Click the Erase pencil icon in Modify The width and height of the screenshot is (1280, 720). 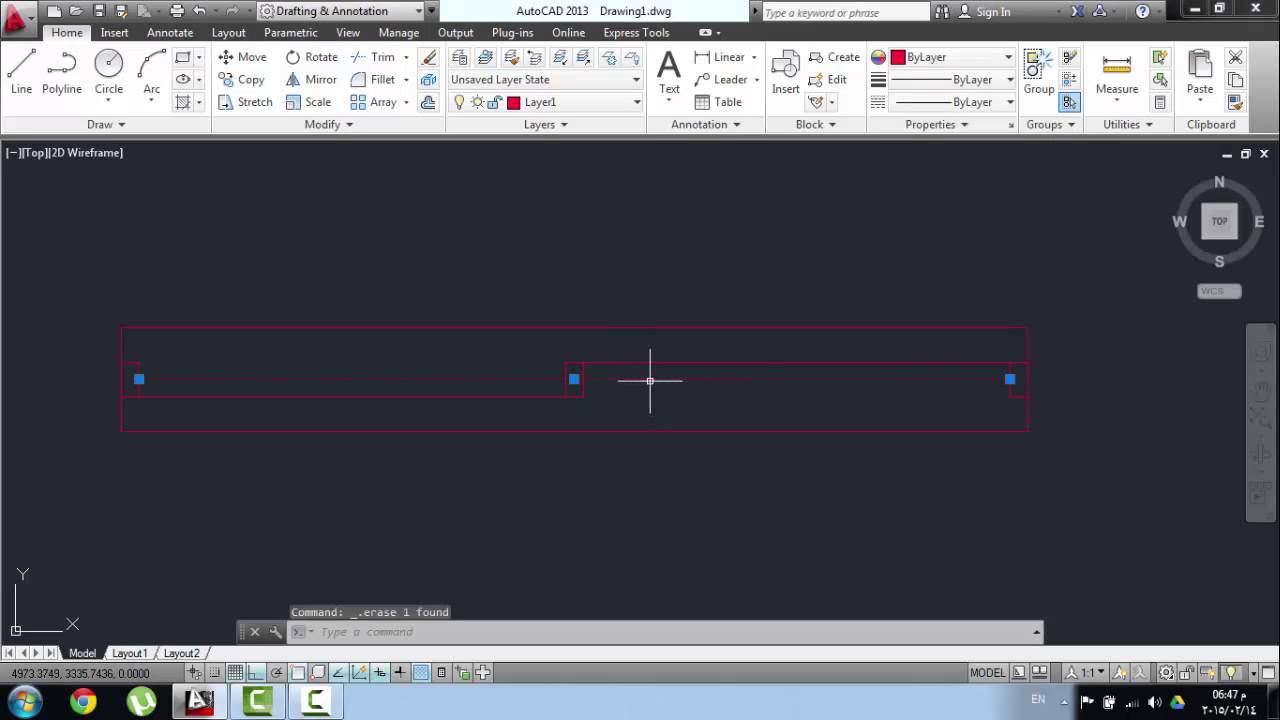pyautogui.click(x=429, y=57)
